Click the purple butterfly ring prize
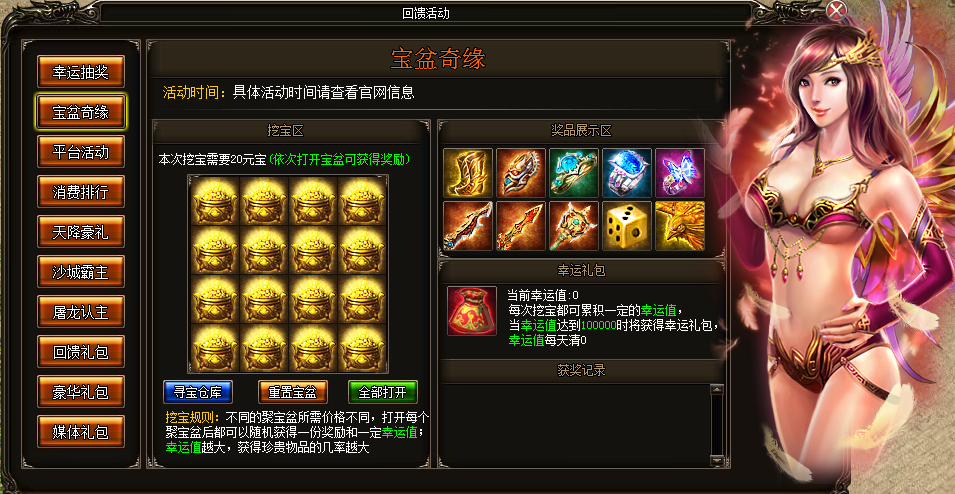Viewport: 955px width, 494px height. click(680, 172)
